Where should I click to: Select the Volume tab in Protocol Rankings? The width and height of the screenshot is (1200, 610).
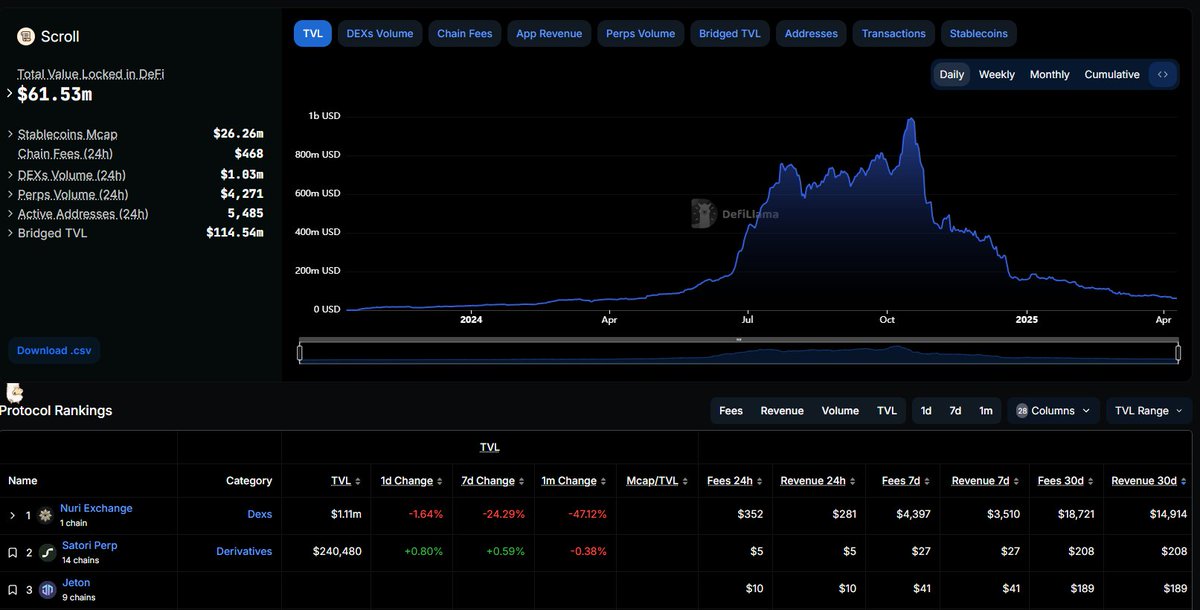840,411
